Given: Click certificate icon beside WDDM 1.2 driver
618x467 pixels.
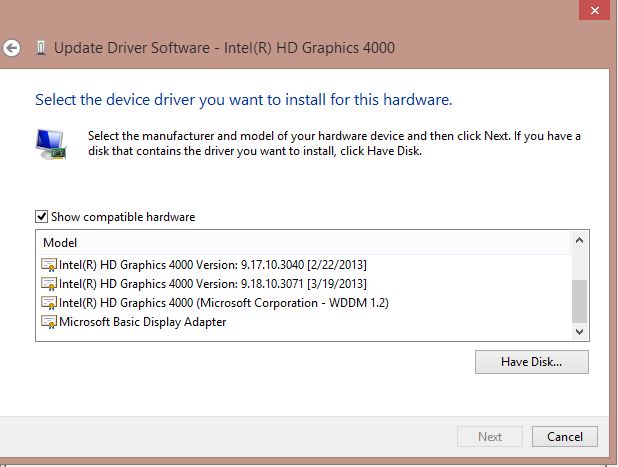Looking at the screenshot, I should click(49, 303).
